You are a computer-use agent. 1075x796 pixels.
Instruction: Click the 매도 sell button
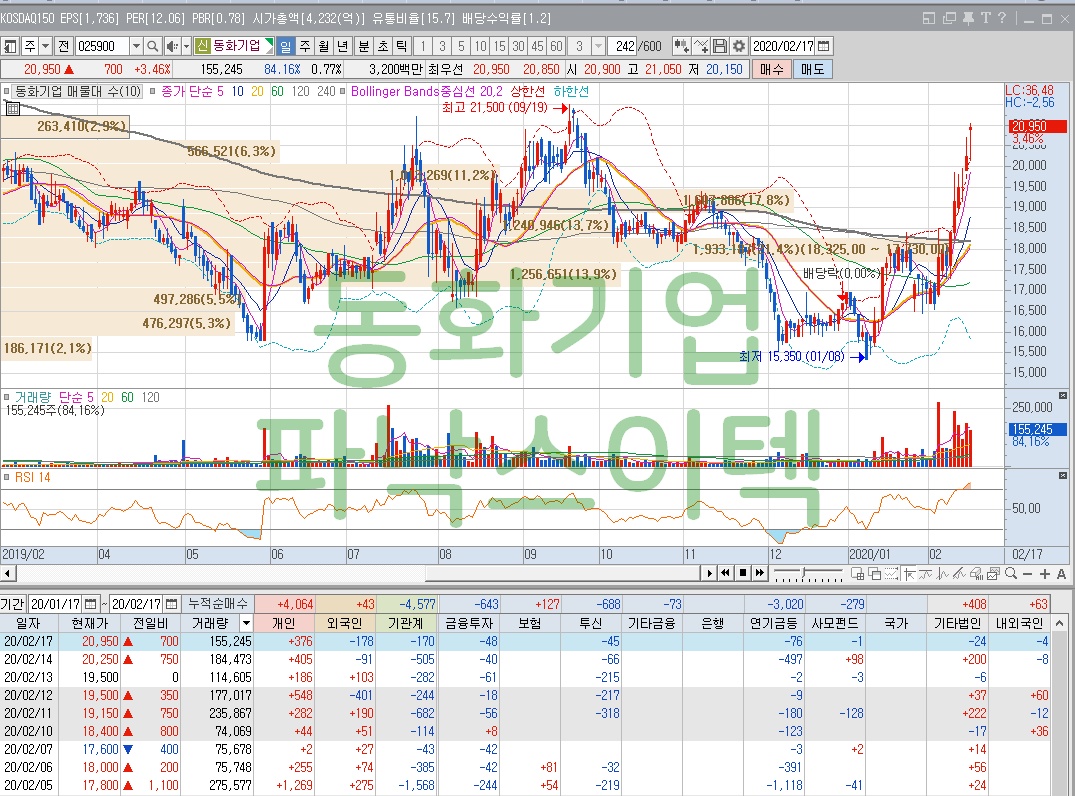812,69
